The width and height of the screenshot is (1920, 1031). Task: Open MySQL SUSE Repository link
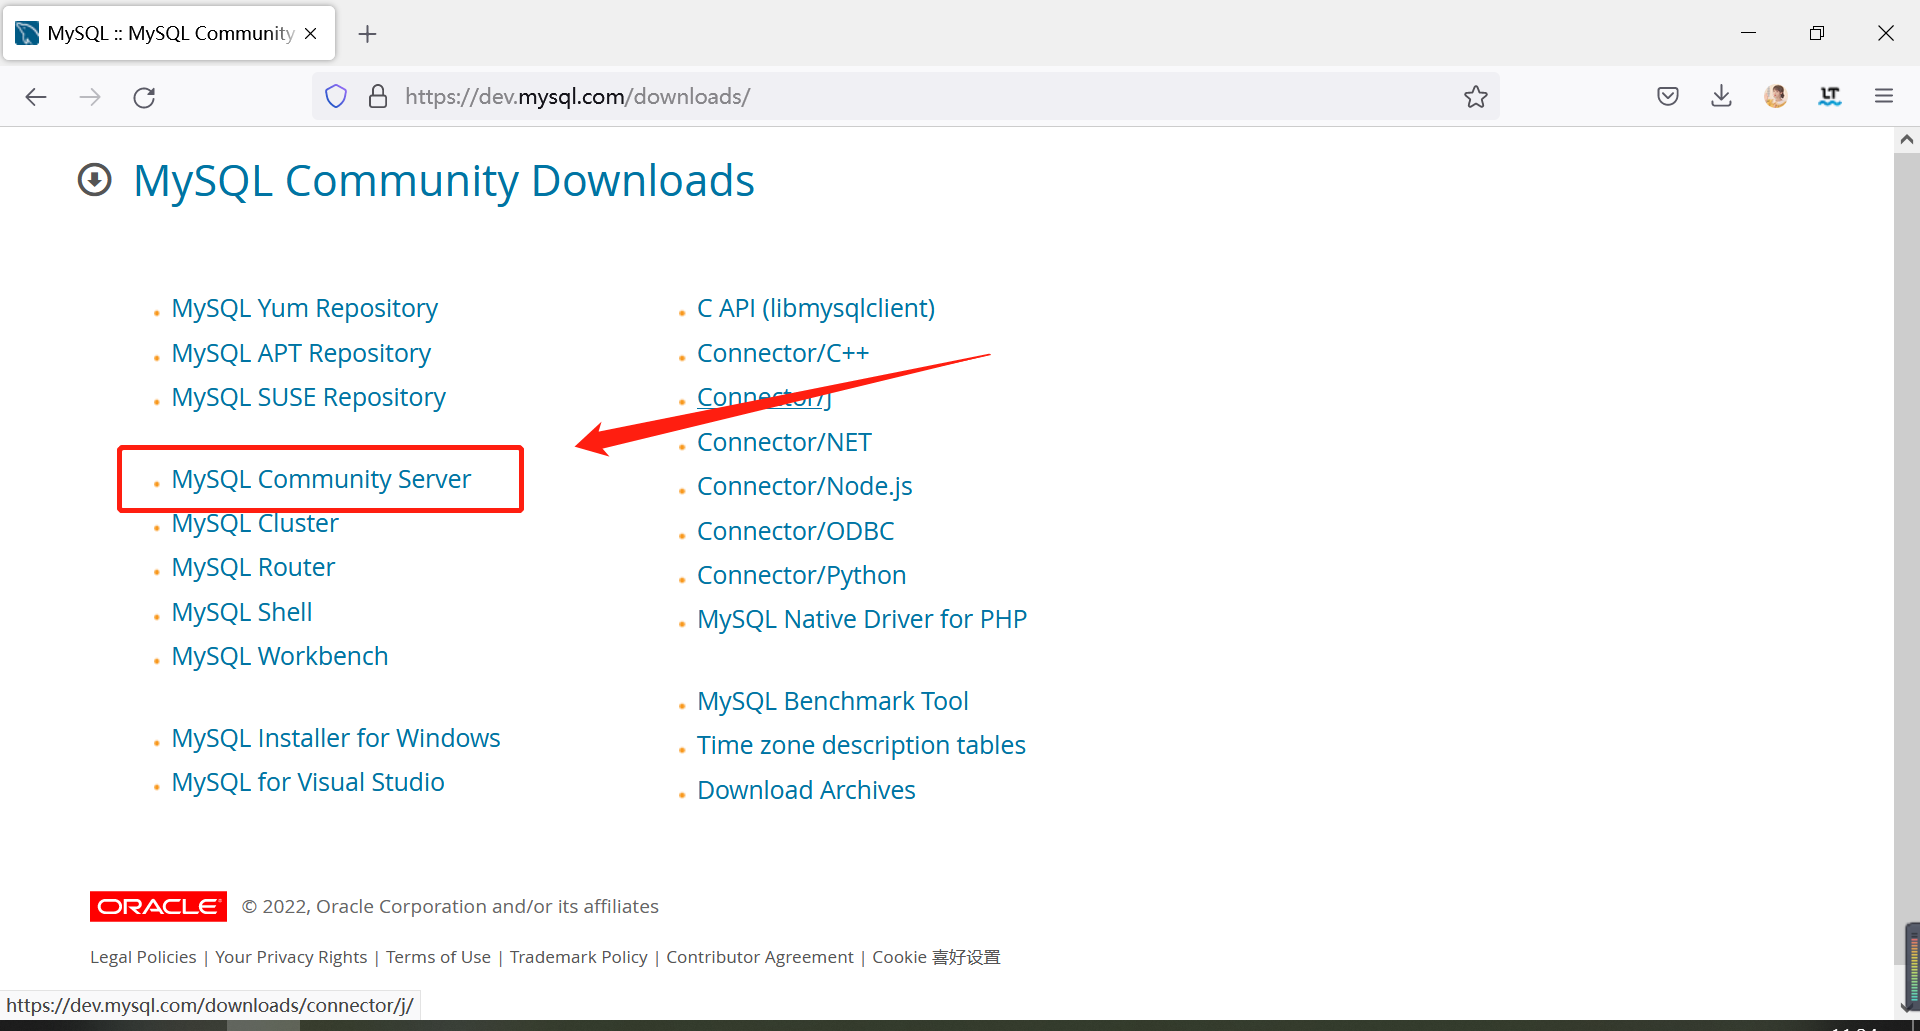point(308,397)
